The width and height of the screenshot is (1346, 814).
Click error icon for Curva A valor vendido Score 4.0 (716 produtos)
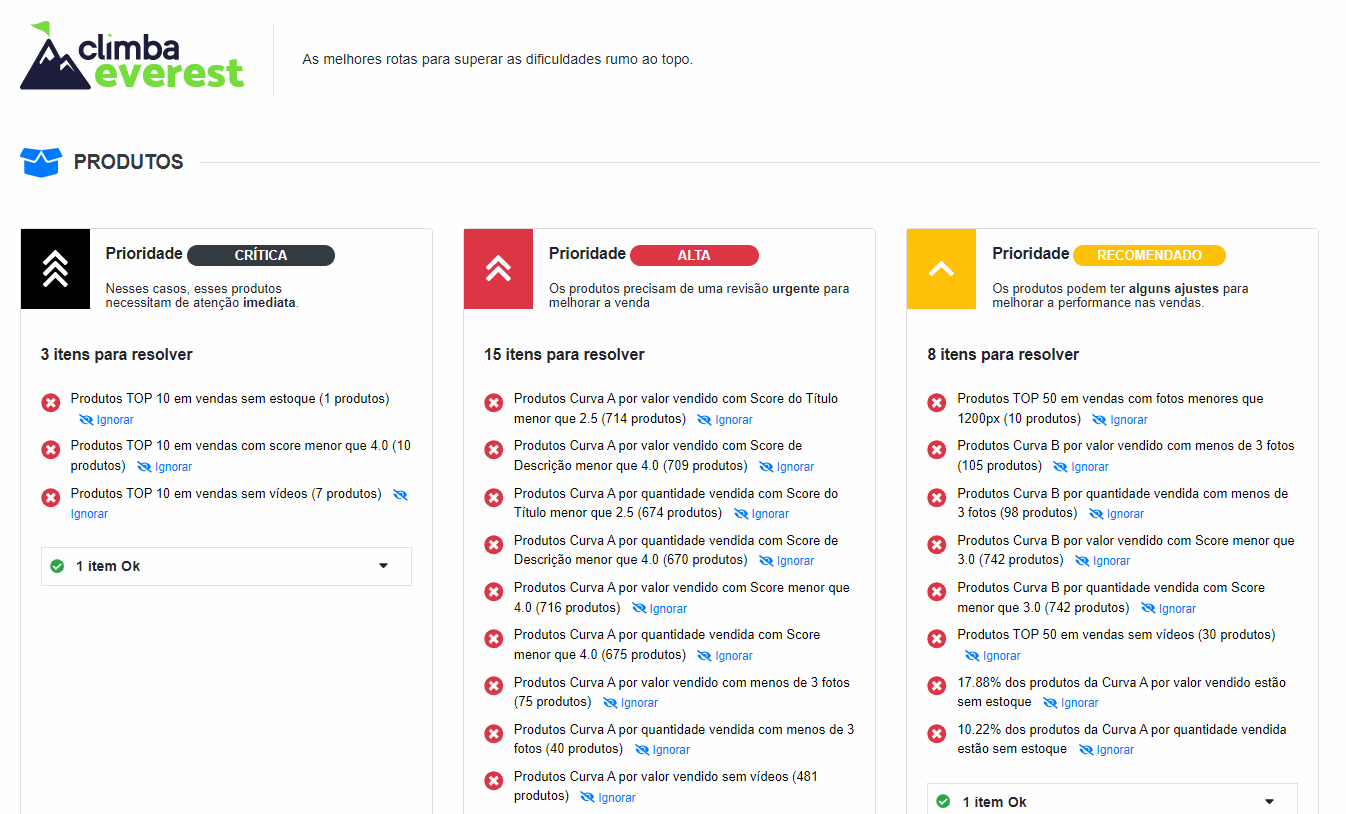[x=493, y=592]
